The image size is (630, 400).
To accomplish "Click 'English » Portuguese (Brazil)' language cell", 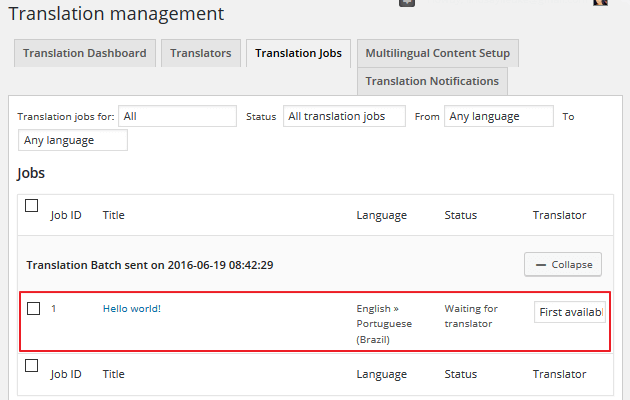I will pos(384,324).
